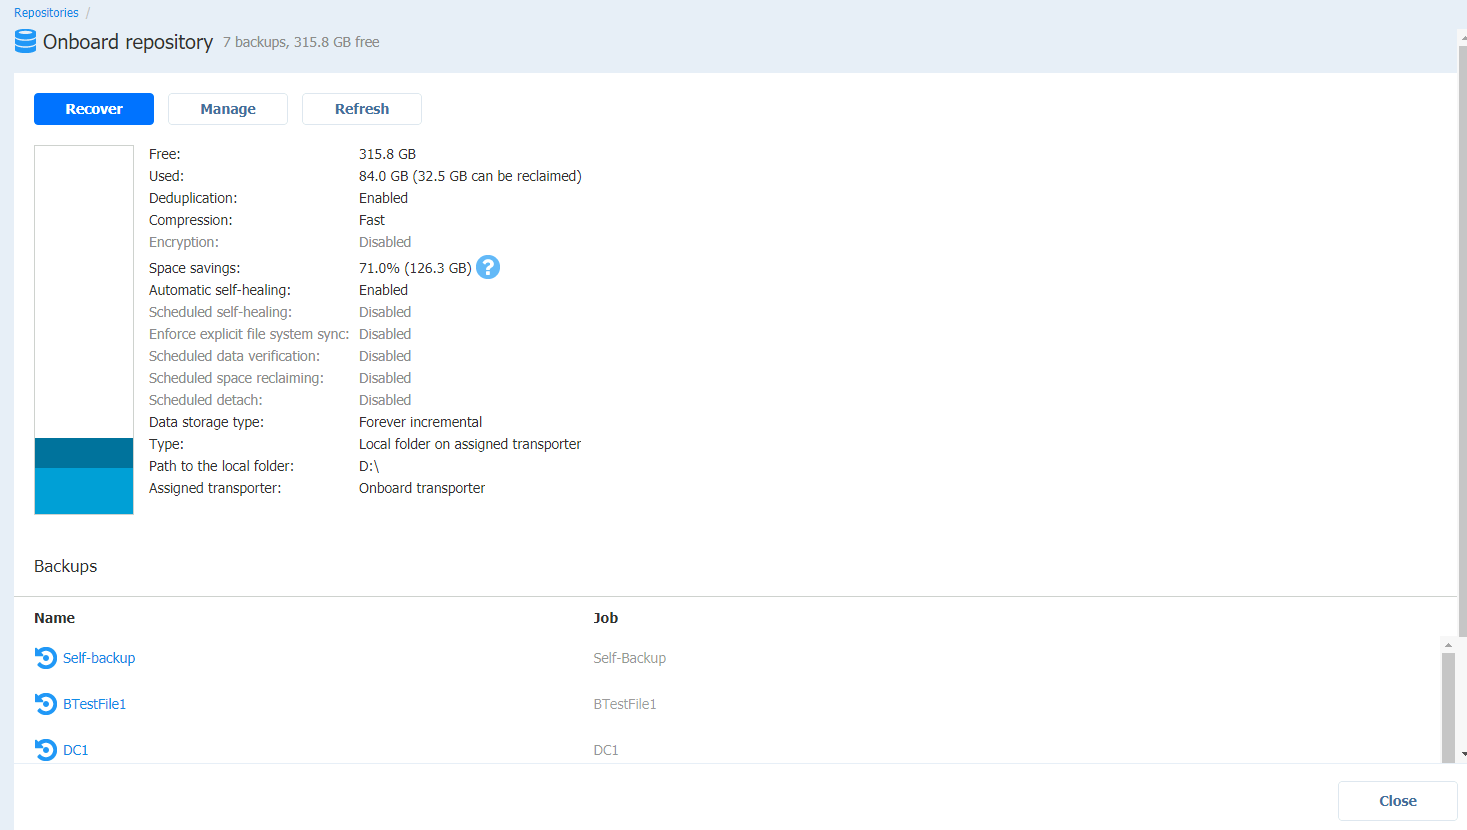This screenshot has height=830, width=1467.
Task: Open the BTestFile1 backup link
Action: [x=95, y=704]
